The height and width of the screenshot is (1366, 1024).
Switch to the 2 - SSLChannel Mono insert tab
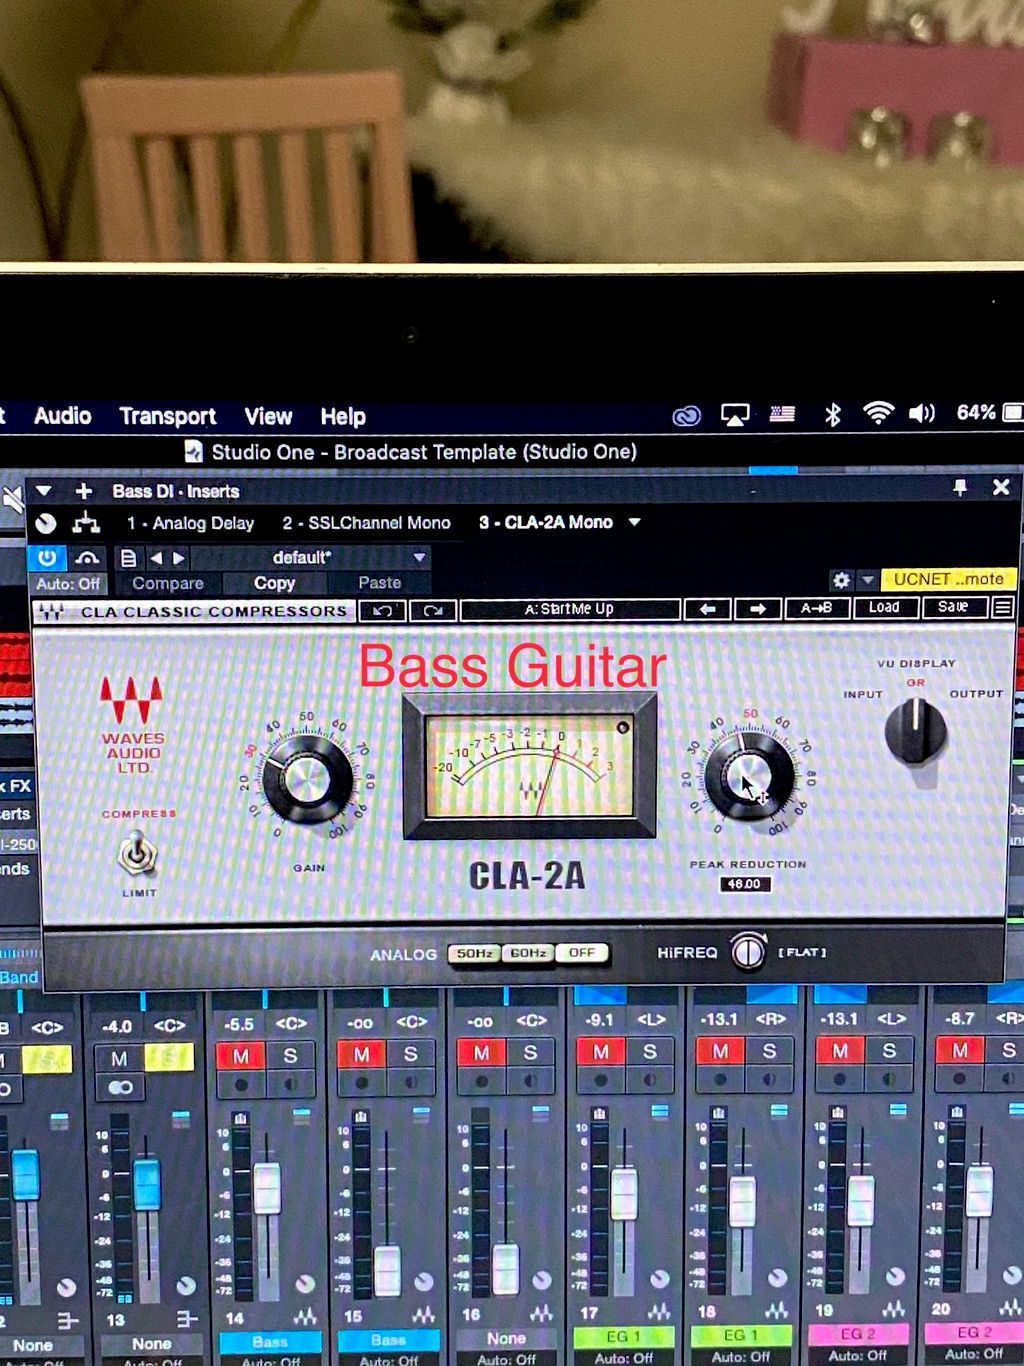coord(366,523)
